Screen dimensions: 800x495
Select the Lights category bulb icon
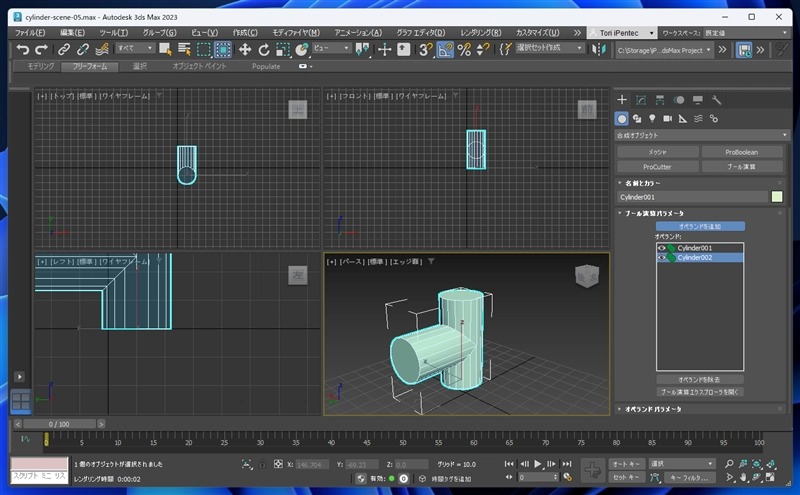click(652, 119)
